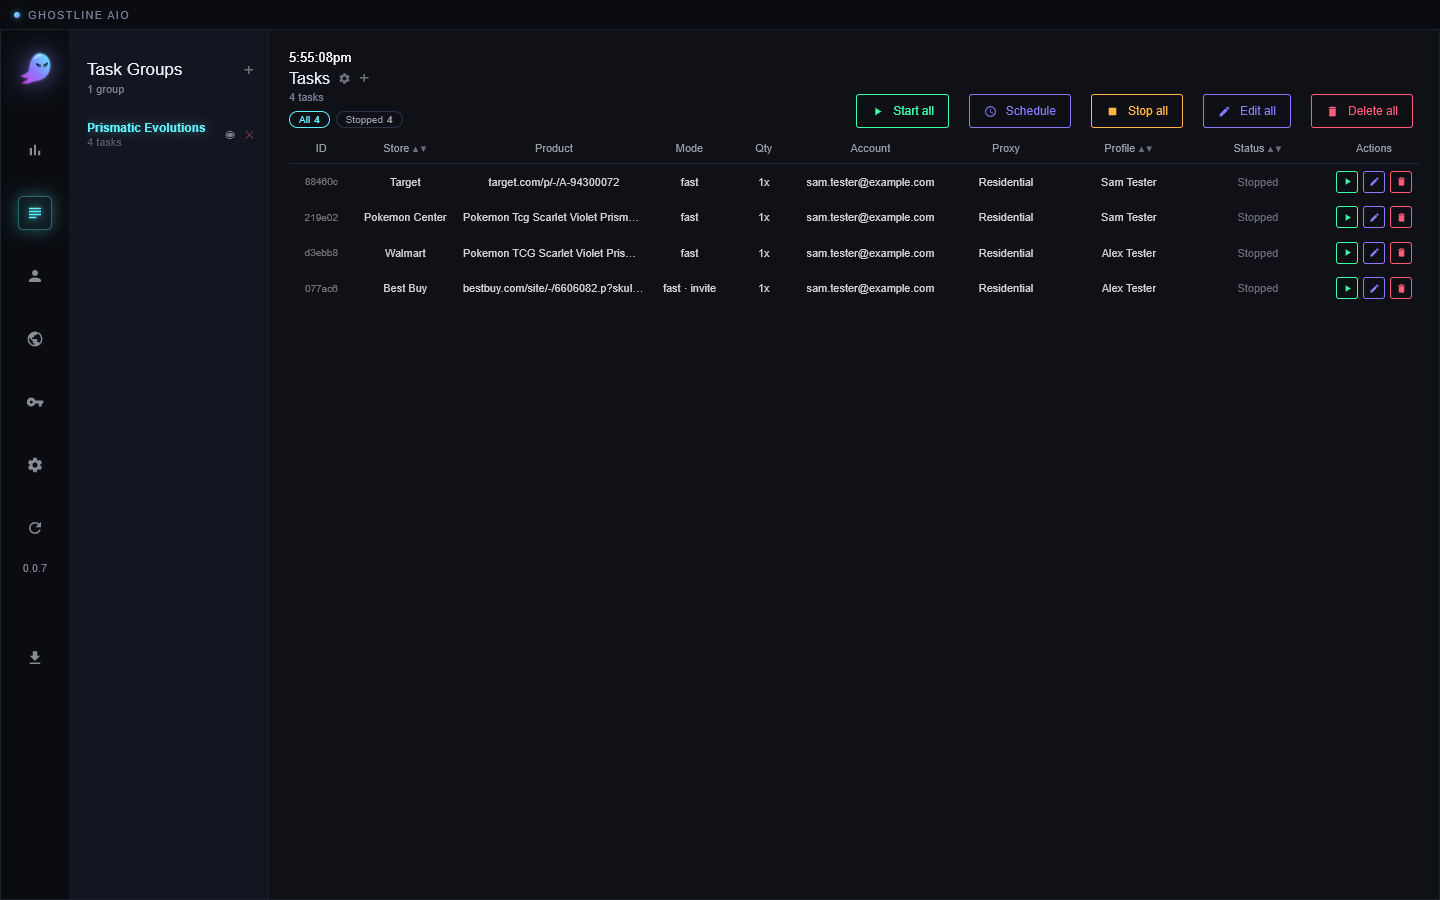Delete the Pokemon Center task
The image size is (1440, 900).
1401,217
